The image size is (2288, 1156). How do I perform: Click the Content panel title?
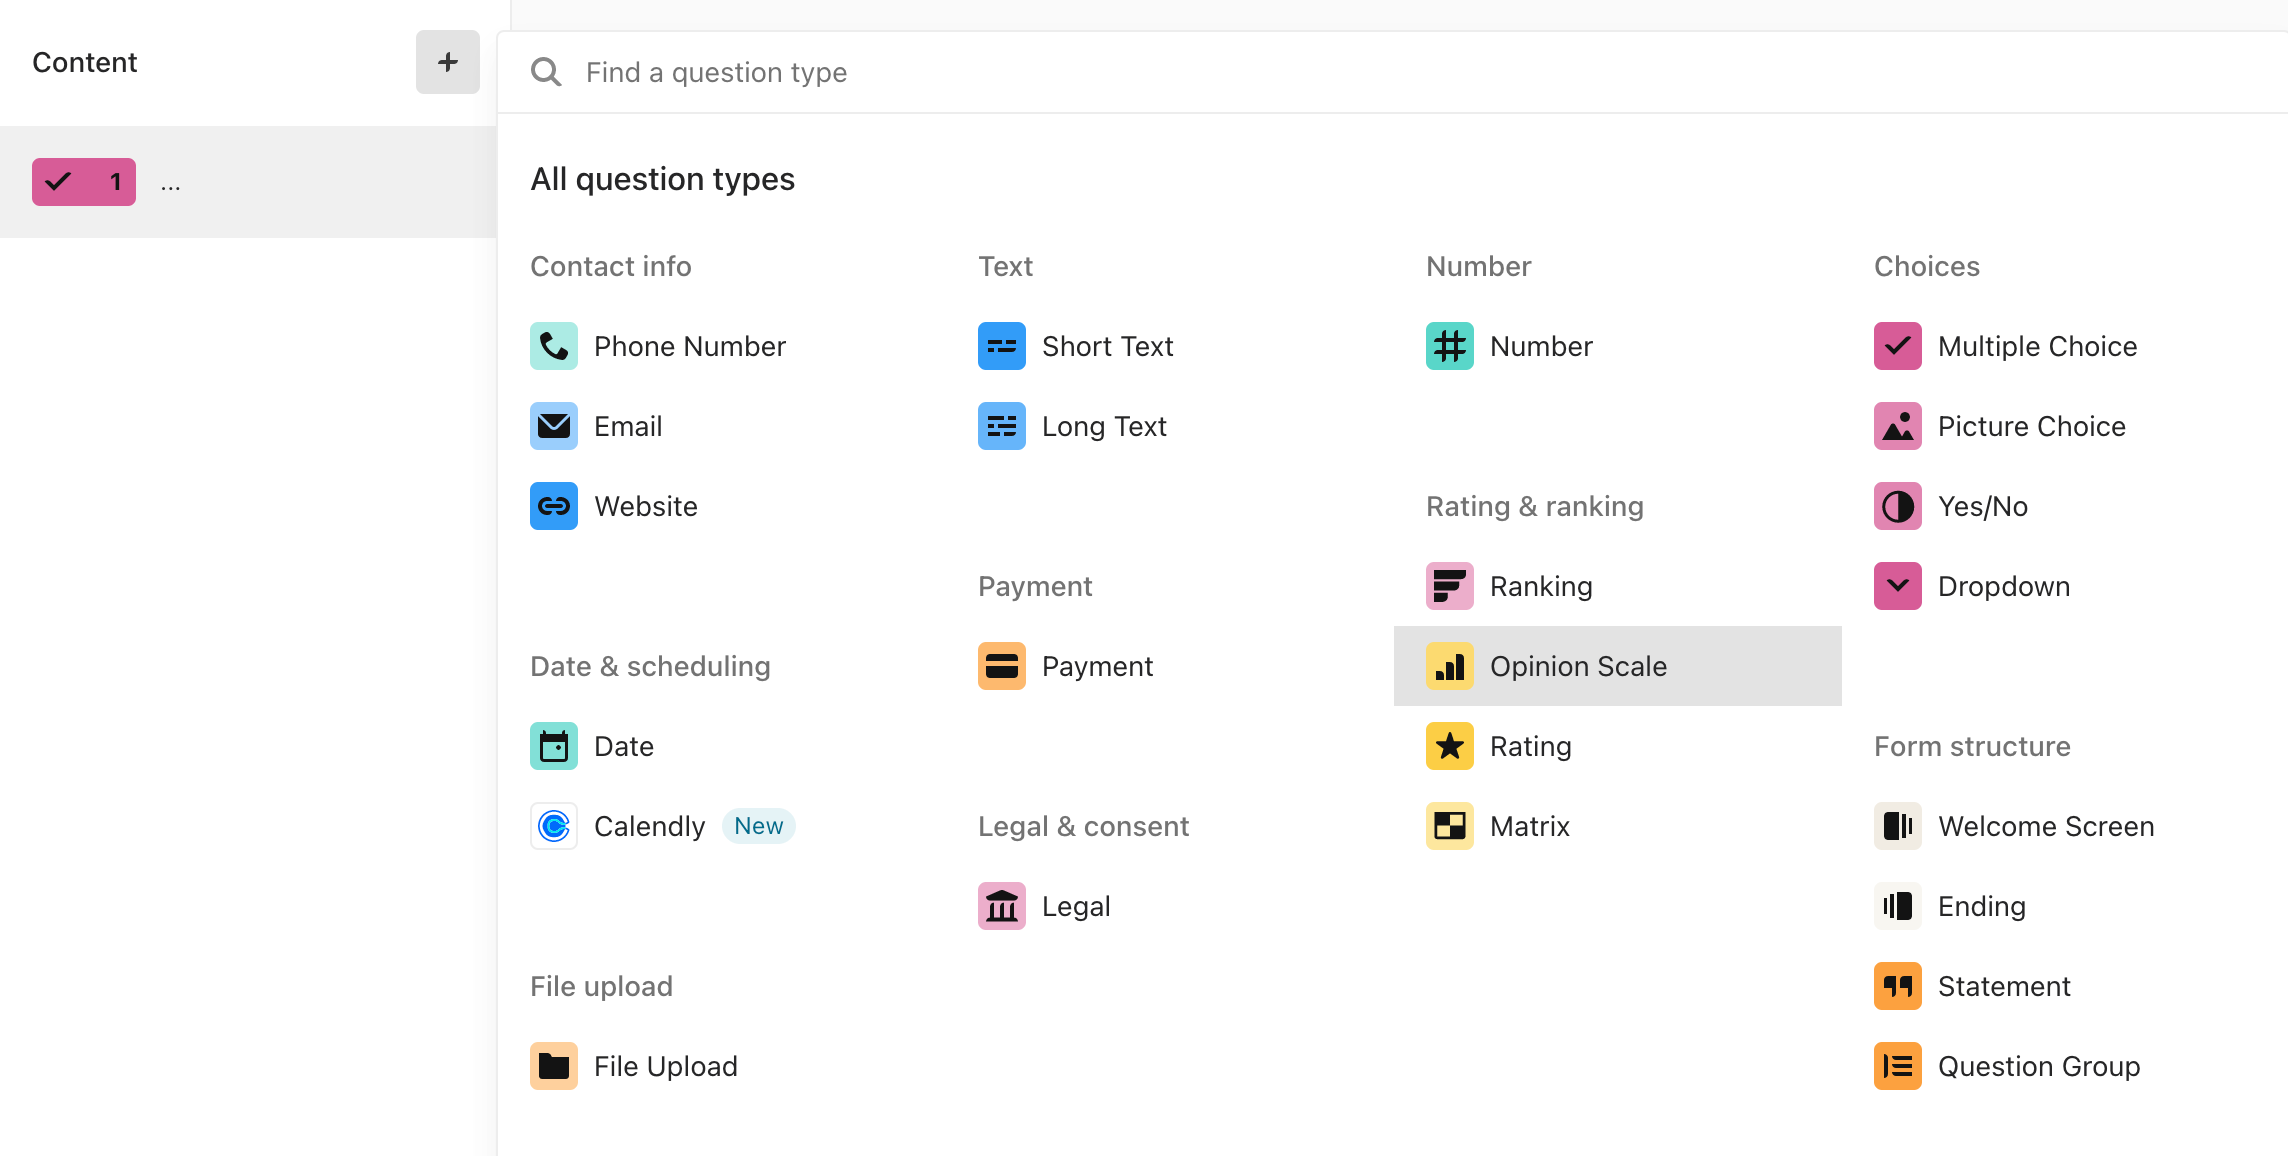85,62
